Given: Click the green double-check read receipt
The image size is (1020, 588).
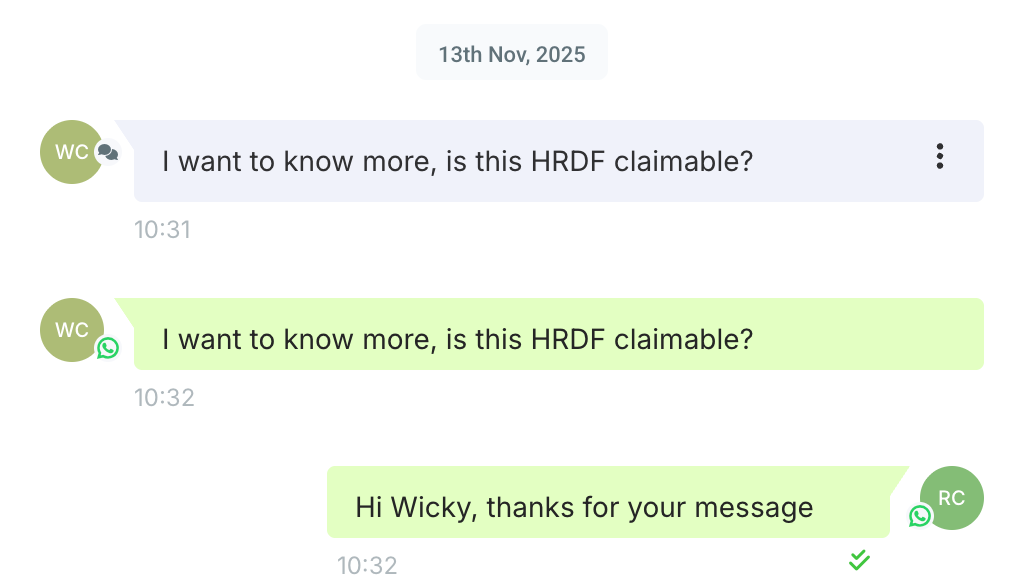Looking at the screenshot, I should tap(858, 561).
